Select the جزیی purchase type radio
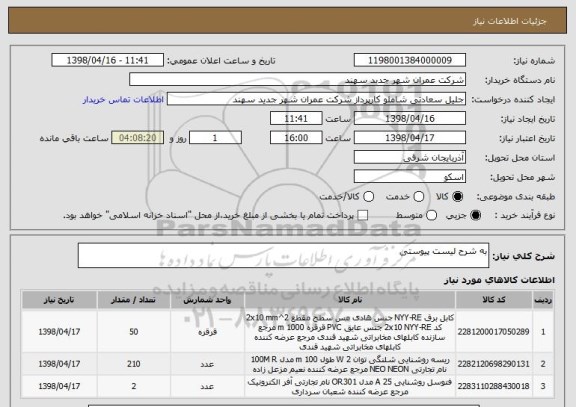576x407 pixels. 475,216
